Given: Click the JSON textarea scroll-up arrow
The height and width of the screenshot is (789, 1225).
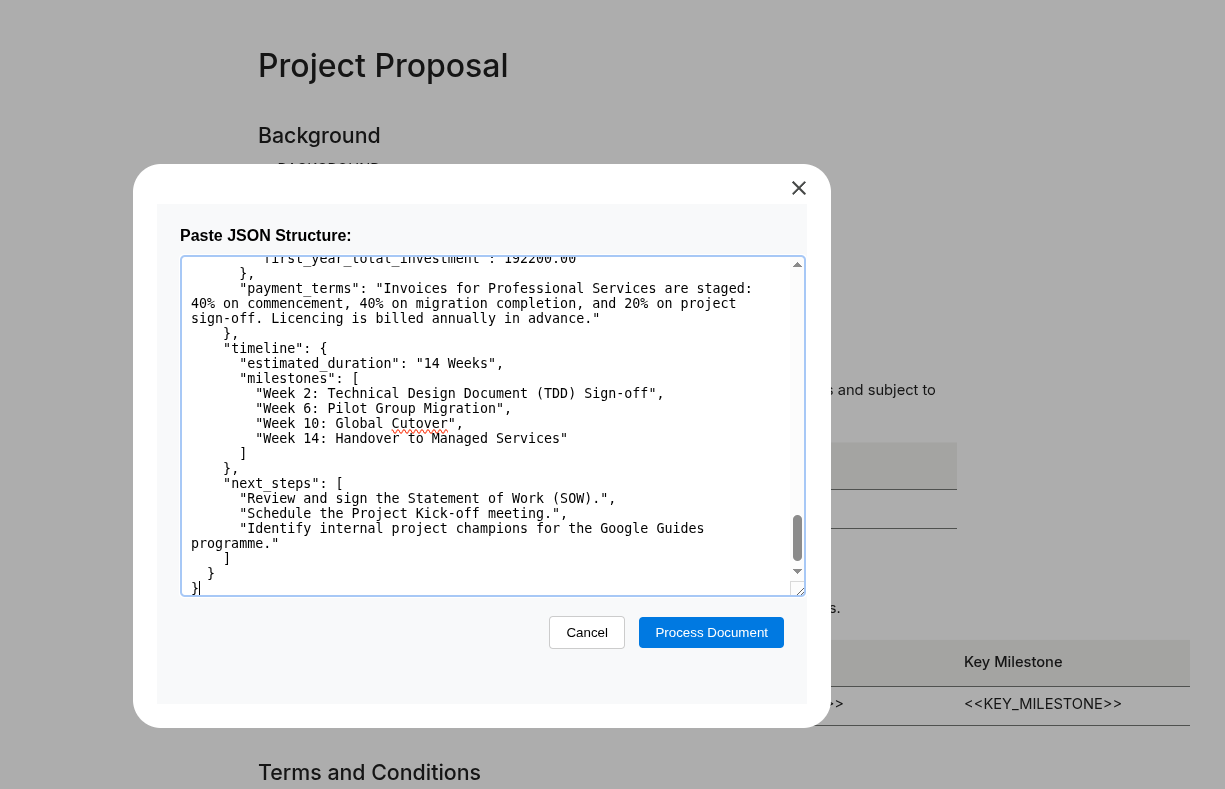Looking at the screenshot, I should 797,265.
